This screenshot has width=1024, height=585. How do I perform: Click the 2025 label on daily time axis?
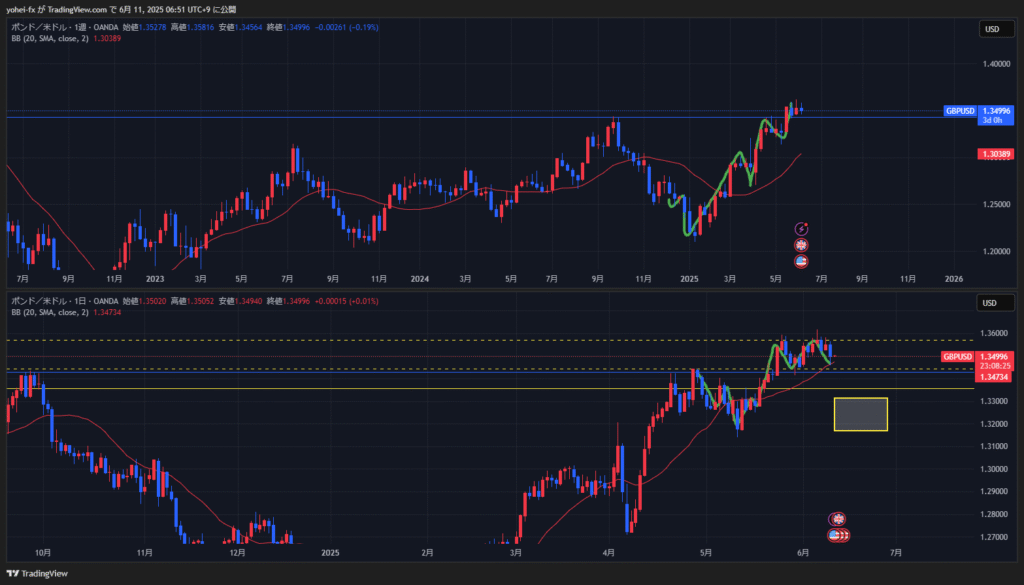[330, 553]
